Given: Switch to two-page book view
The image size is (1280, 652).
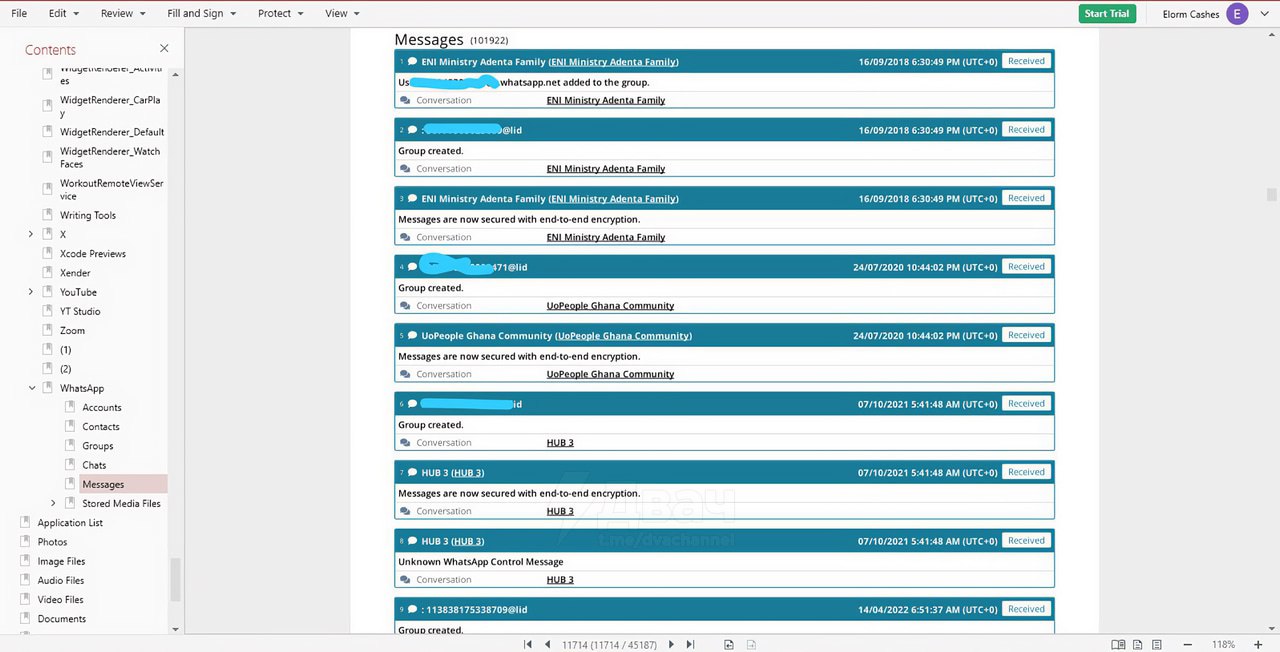Looking at the screenshot, I should pos(1119,645).
